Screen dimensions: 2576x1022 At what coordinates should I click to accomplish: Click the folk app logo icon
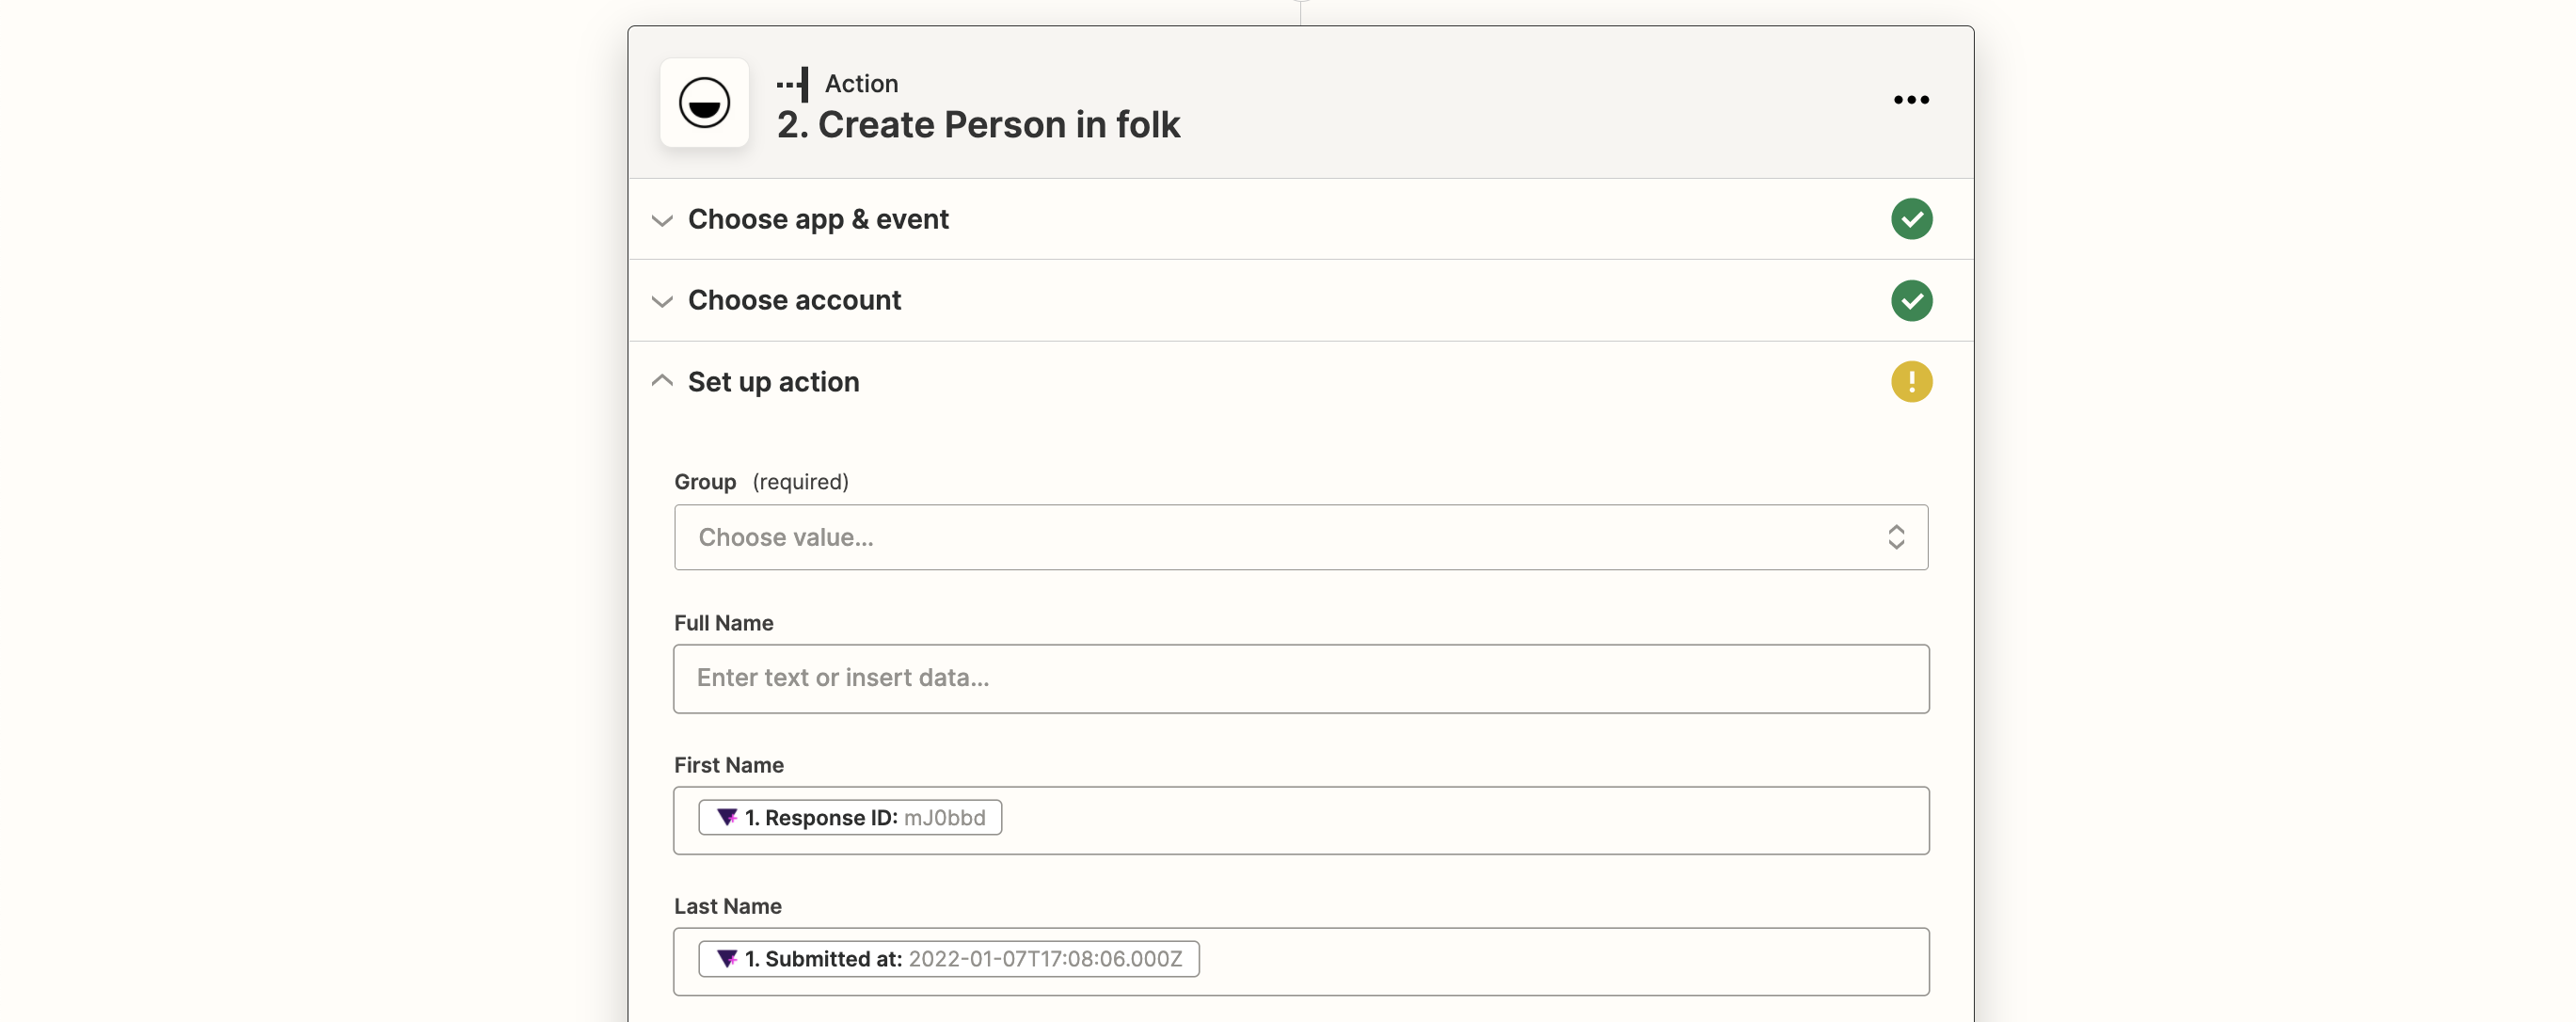tap(704, 102)
